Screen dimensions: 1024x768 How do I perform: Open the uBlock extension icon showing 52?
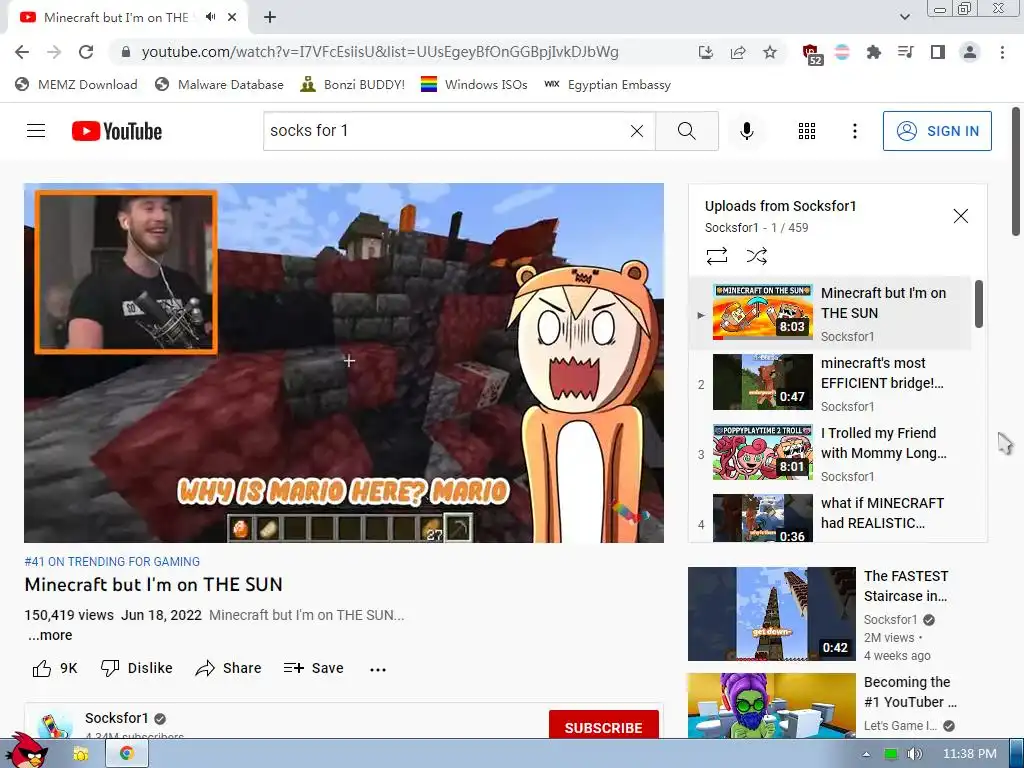811,53
